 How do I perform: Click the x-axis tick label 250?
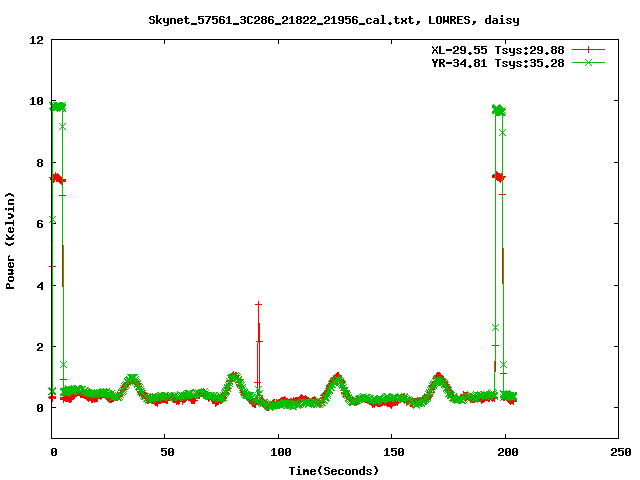pos(620,452)
